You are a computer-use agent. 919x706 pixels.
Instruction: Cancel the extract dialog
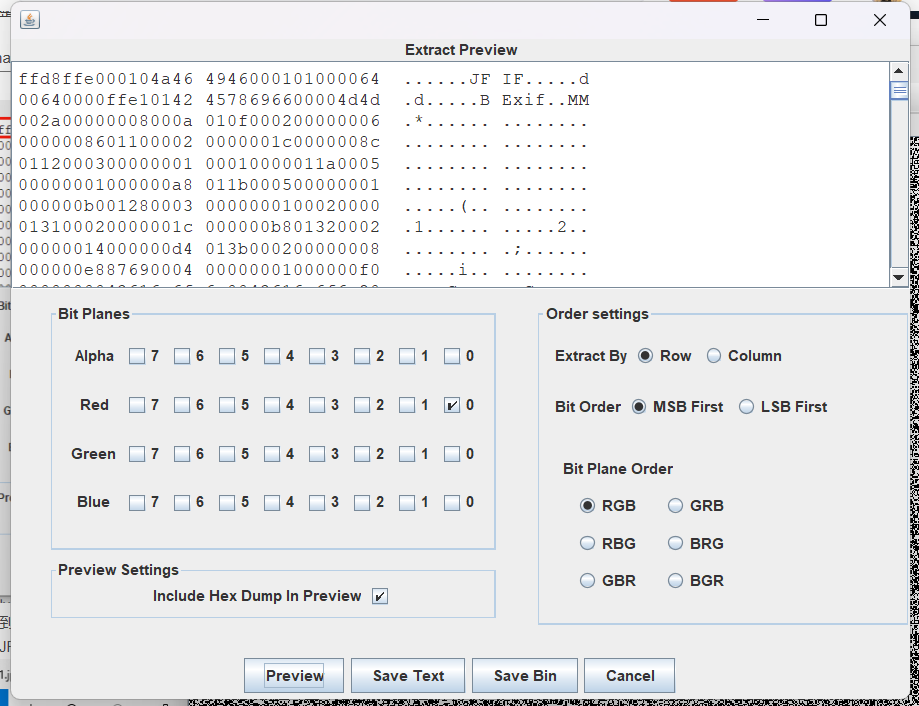(x=630, y=676)
